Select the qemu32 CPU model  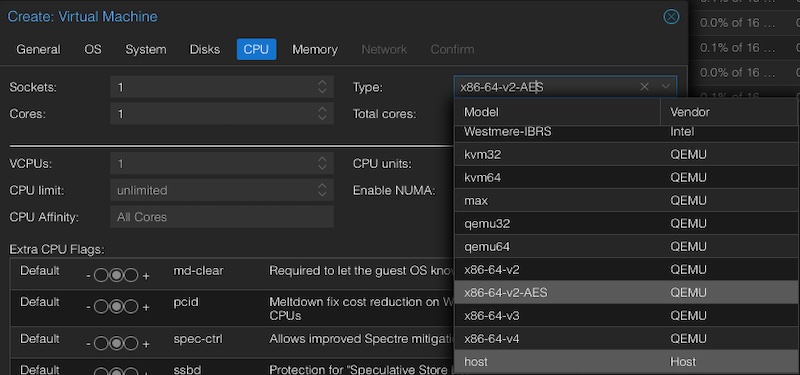627,223
